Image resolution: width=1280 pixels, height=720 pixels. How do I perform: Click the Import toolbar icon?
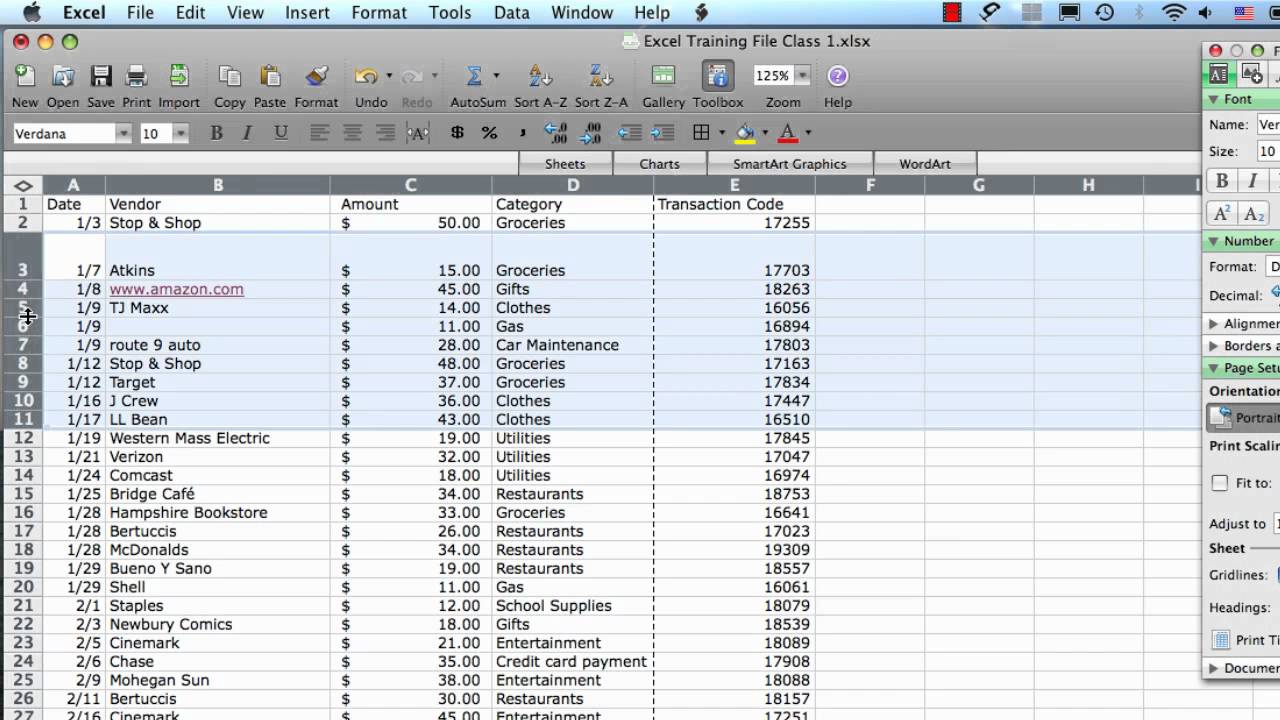[x=179, y=76]
